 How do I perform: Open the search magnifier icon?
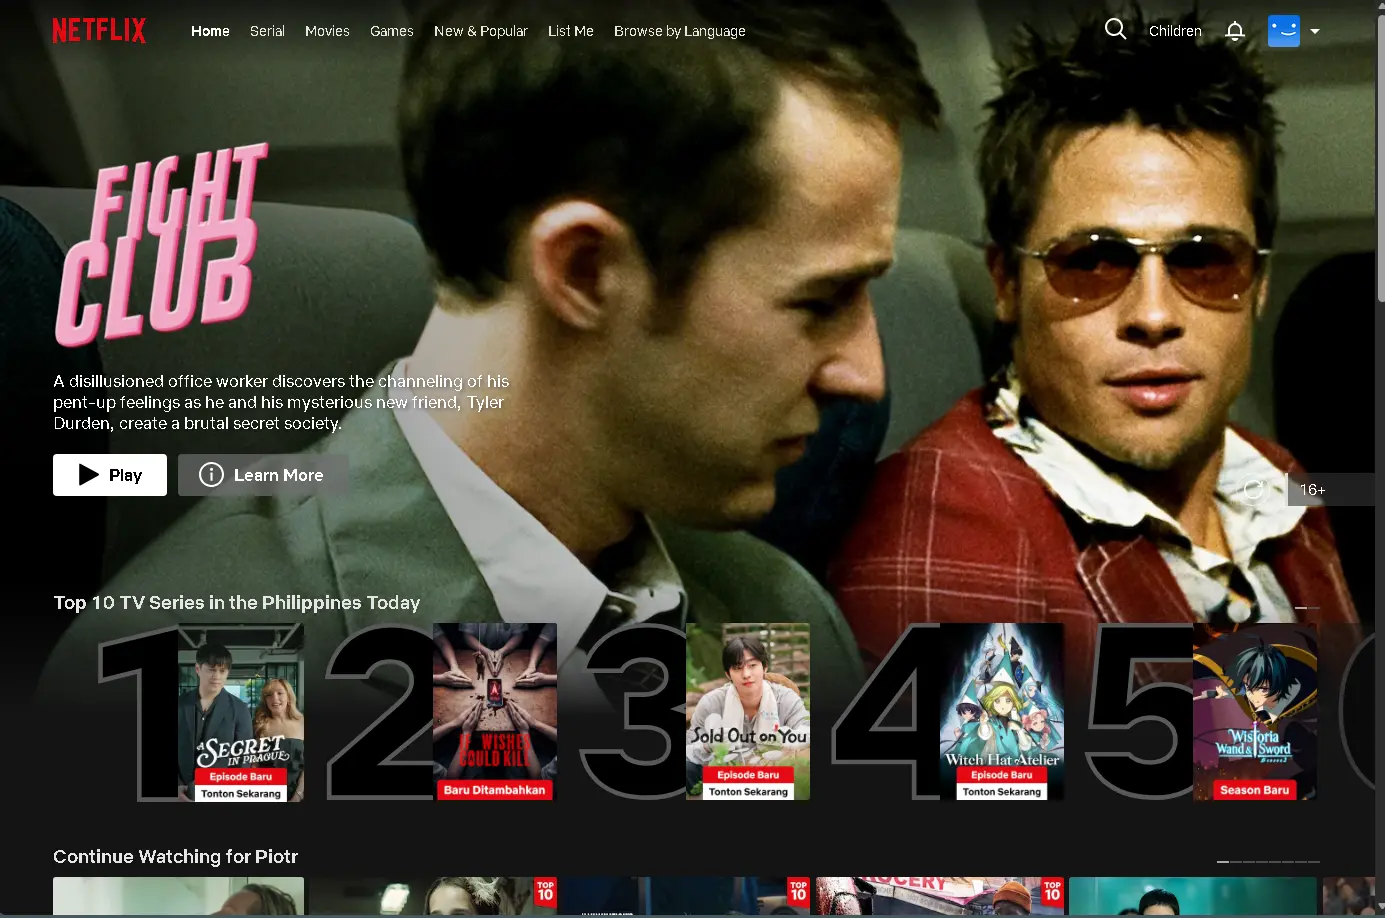pos(1115,30)
